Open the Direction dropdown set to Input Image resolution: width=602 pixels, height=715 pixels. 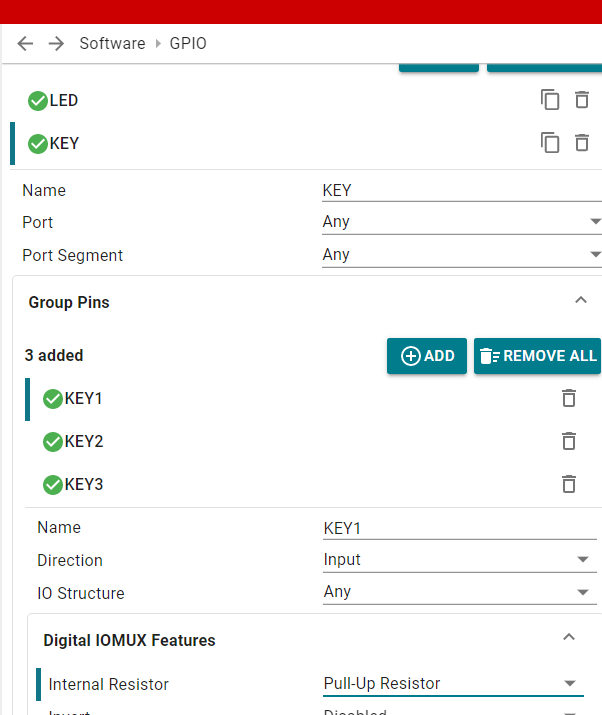(x=460, y=560)
